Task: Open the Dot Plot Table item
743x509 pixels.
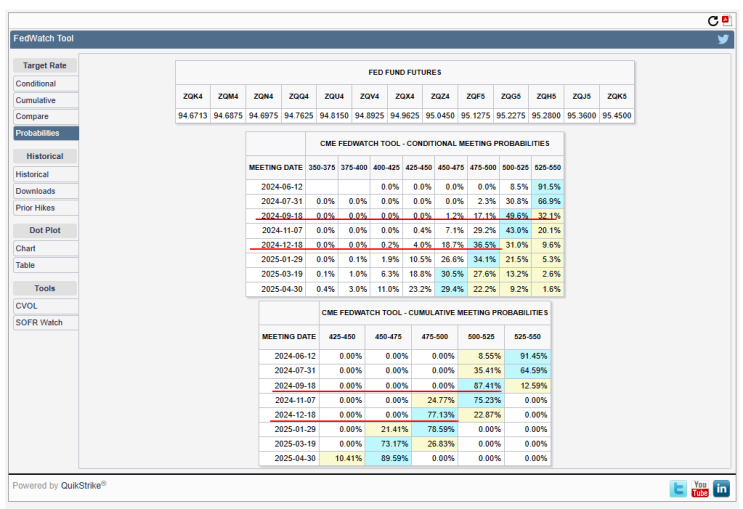Action: click(x=46, y=265)
